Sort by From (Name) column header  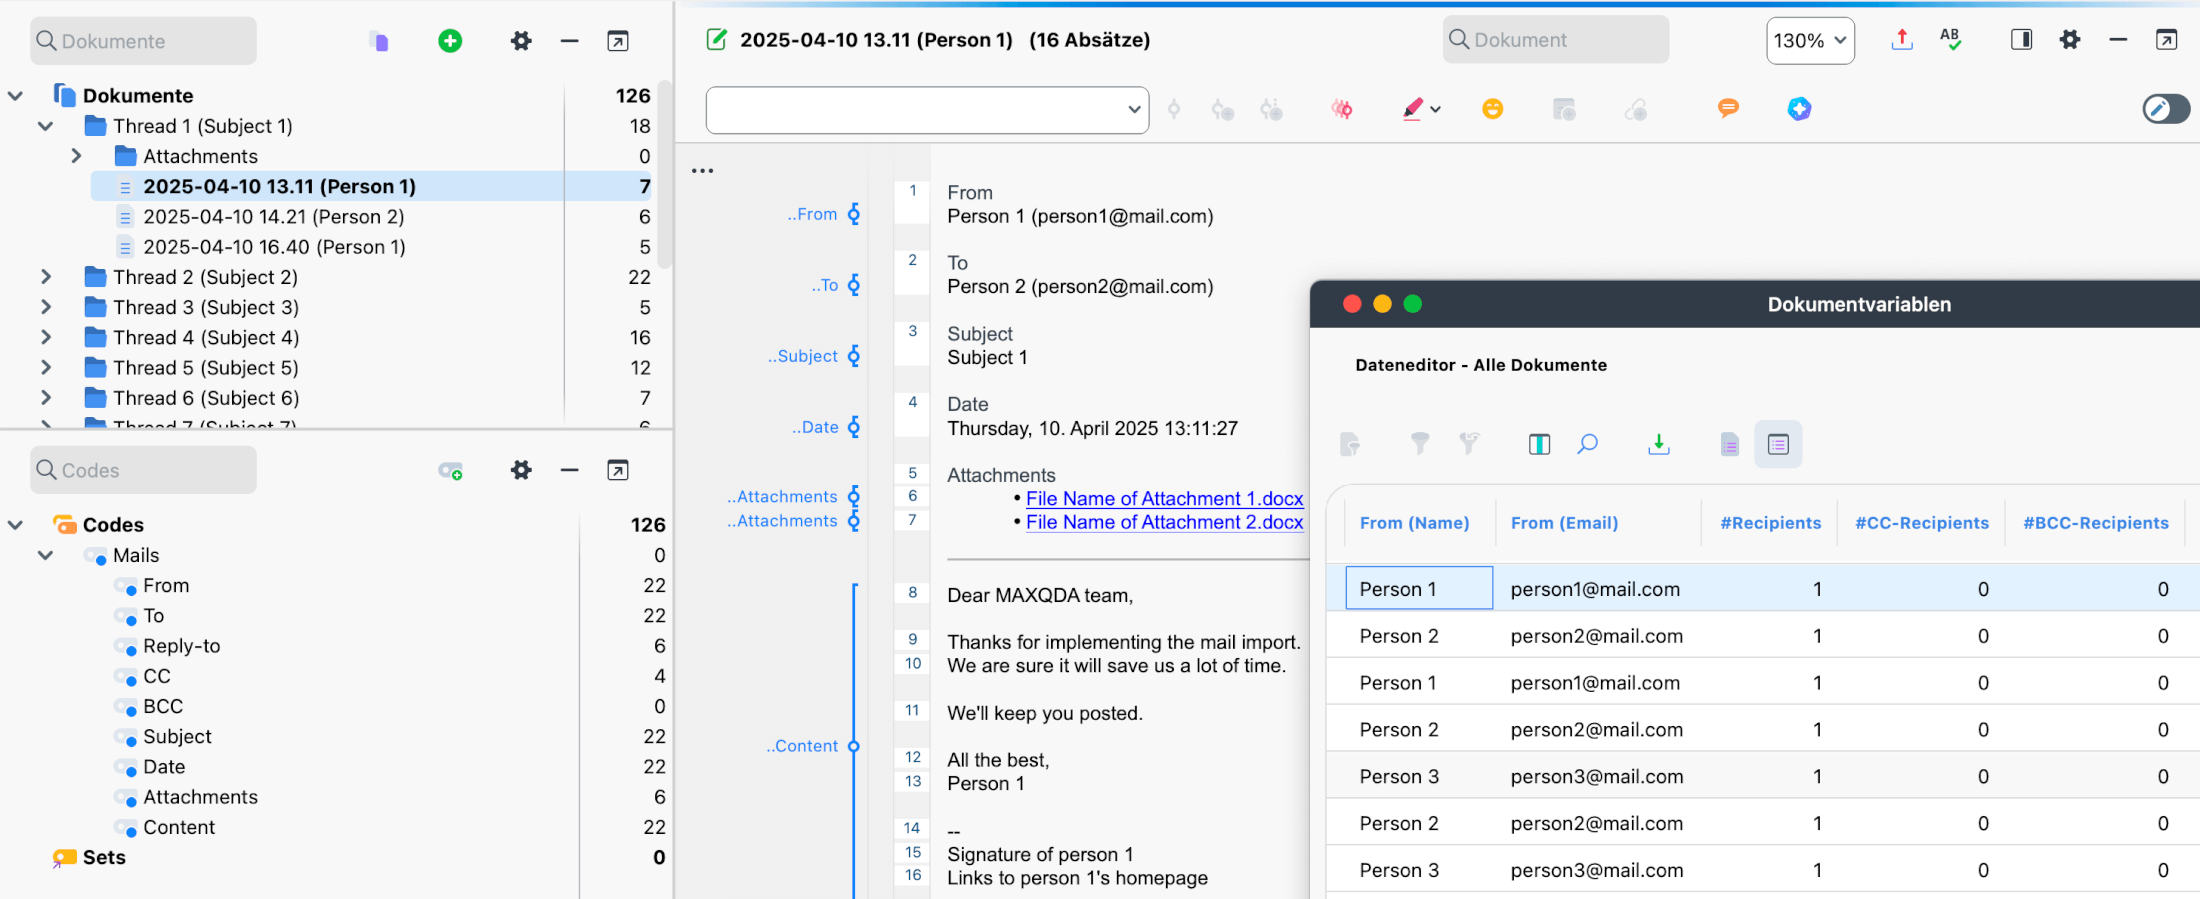[1414, 523]
